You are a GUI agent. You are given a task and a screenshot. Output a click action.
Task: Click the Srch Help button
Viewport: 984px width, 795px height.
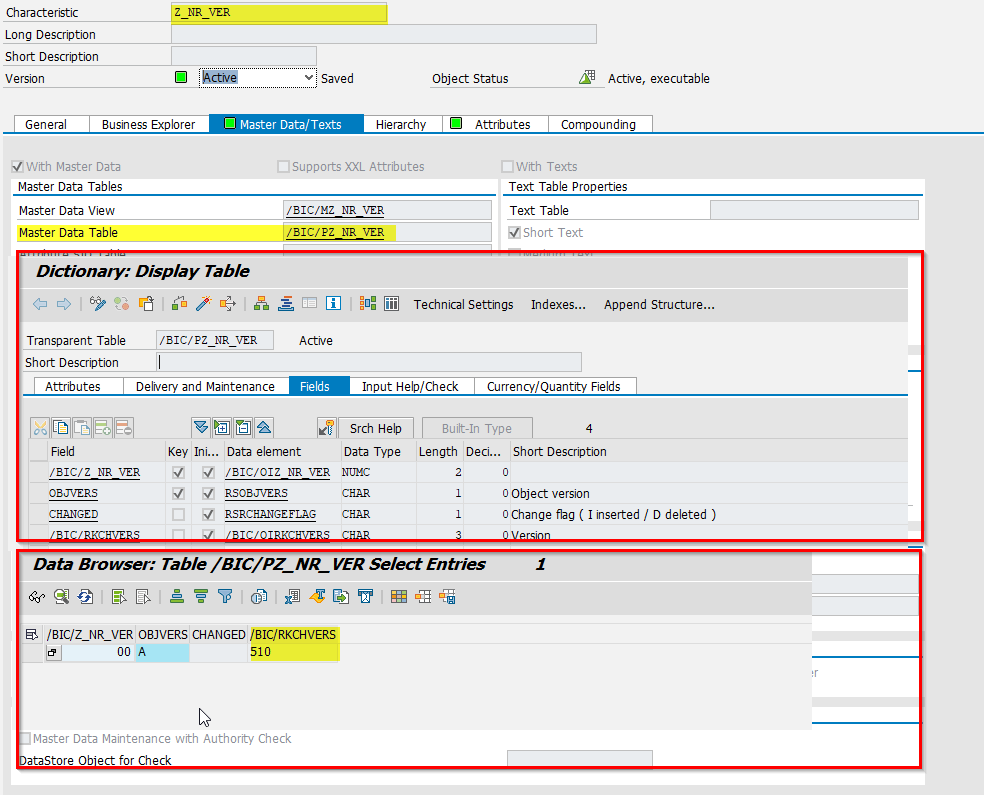coord(377,427)
